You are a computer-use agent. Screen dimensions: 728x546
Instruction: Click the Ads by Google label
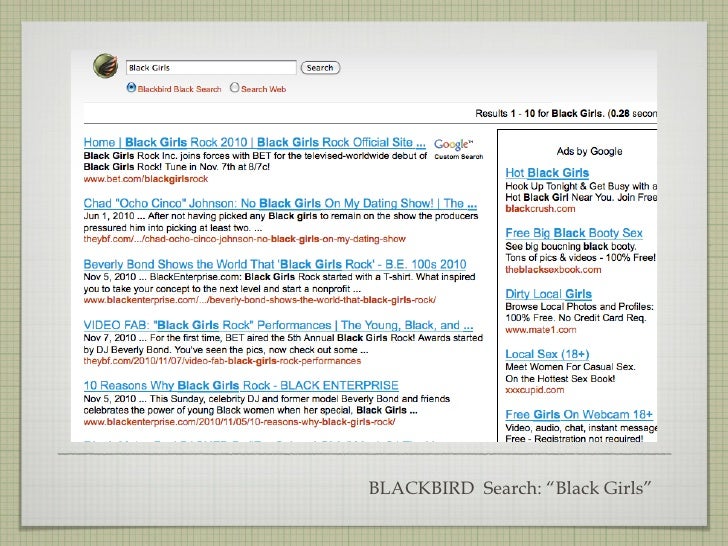pyautogui.click(x=589, y=151)
